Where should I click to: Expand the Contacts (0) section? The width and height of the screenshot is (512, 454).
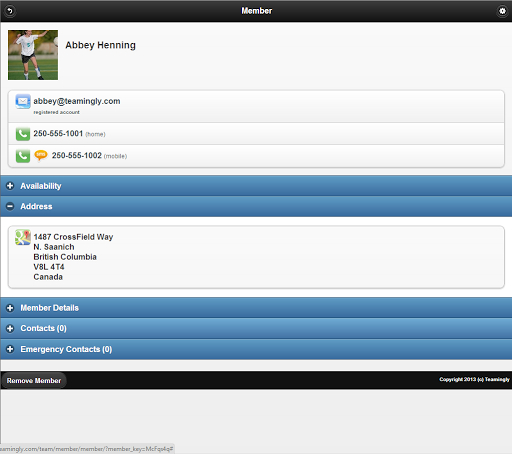(x=256, y=328)
